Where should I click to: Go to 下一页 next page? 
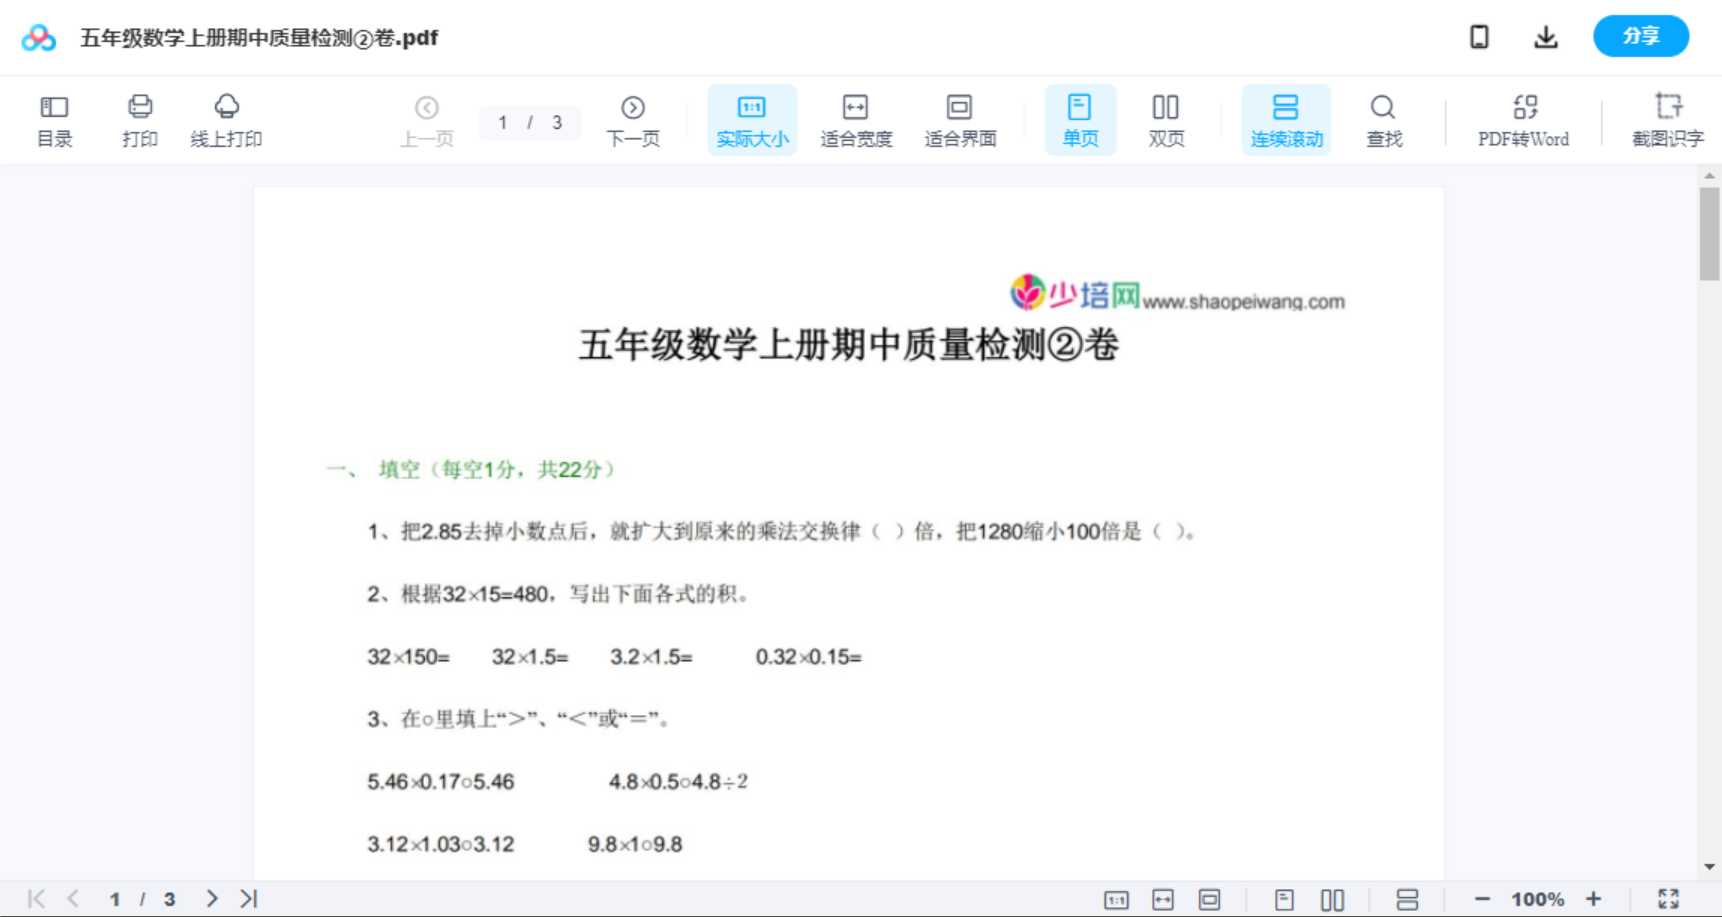pos(633,119)
